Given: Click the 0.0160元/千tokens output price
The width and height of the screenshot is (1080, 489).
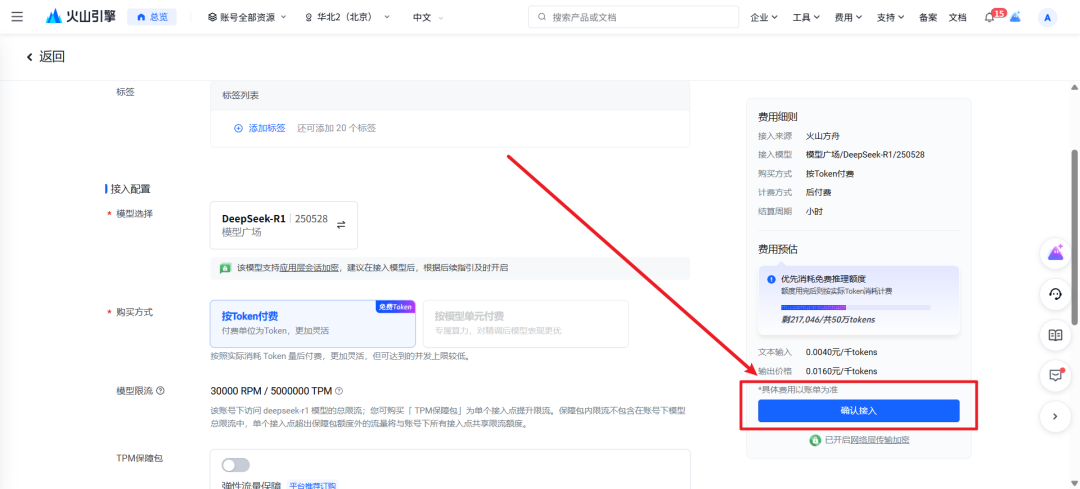Looking at the screenshot, I should [842, 371].
